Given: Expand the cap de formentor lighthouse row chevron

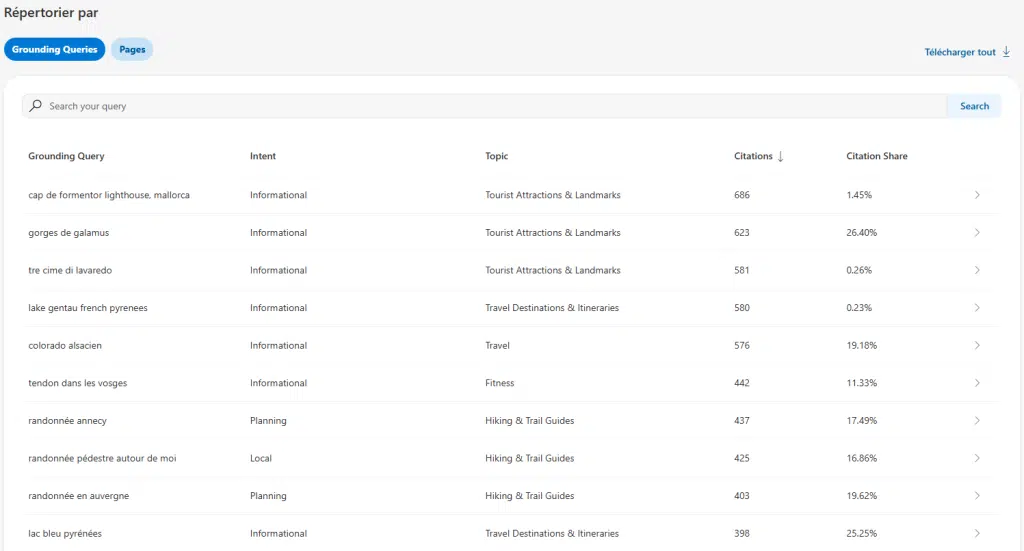Looking at the screenshot, I should [x=977, y=195].
